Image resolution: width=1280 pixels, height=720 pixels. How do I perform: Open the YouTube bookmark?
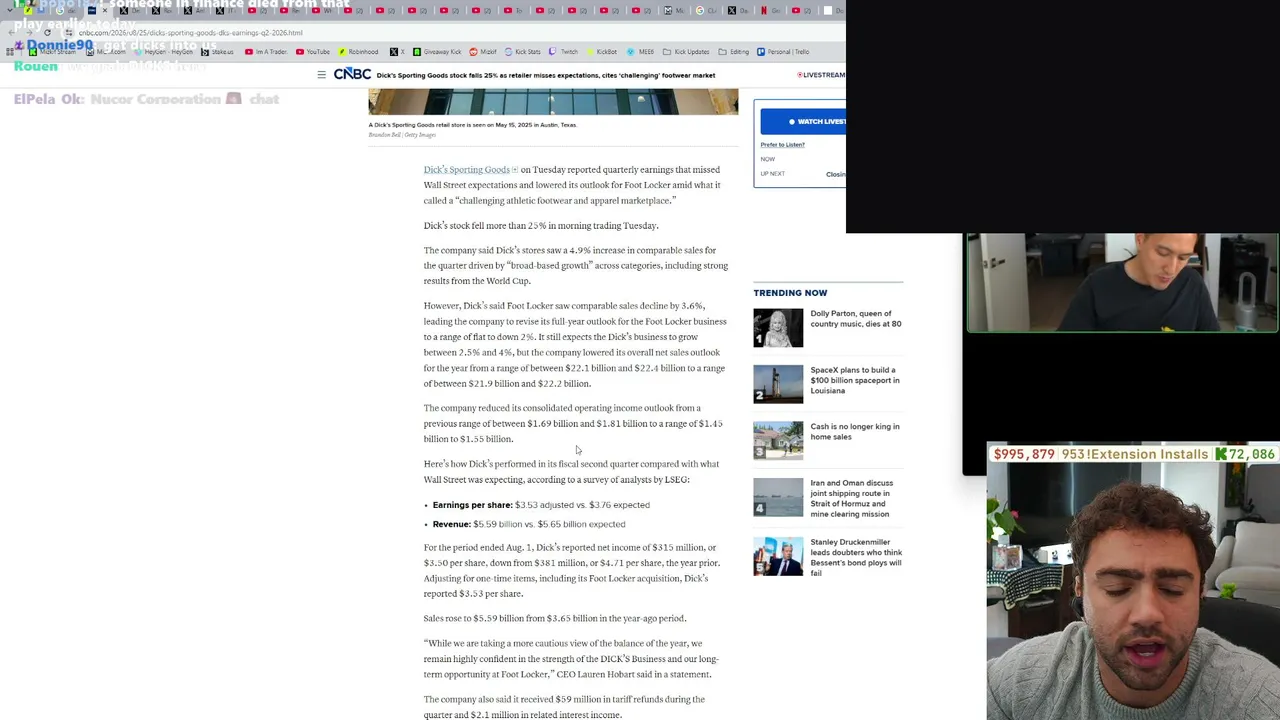click(x=313, y=52)
